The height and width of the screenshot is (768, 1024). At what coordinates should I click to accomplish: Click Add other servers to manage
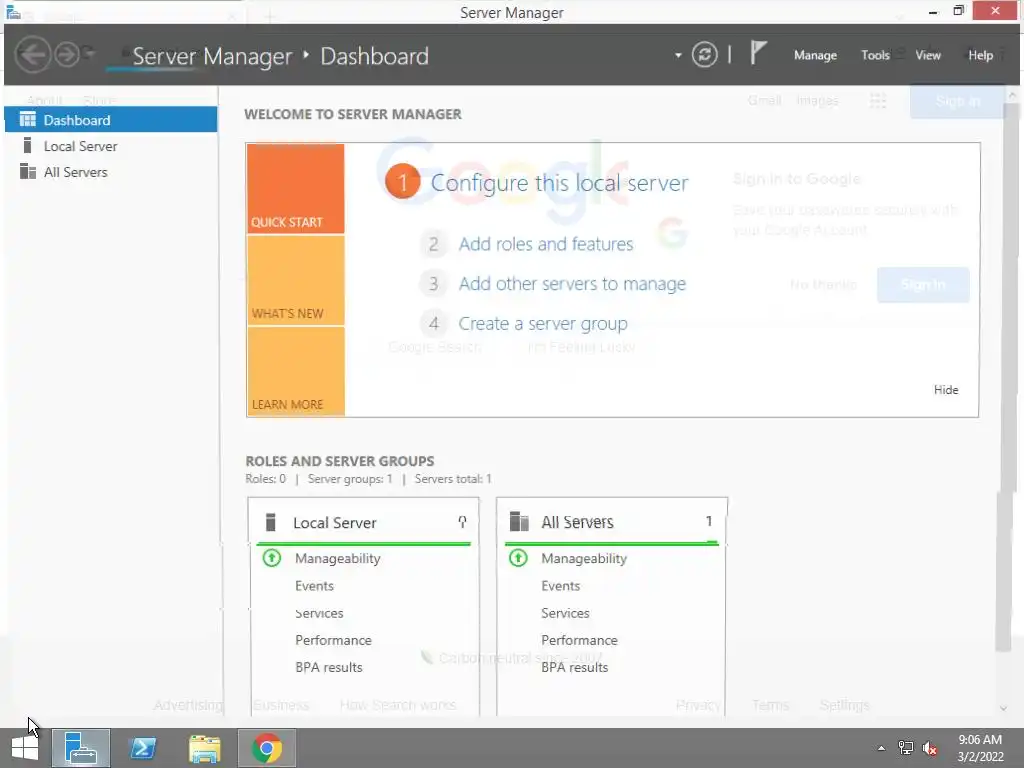[572, 284]
